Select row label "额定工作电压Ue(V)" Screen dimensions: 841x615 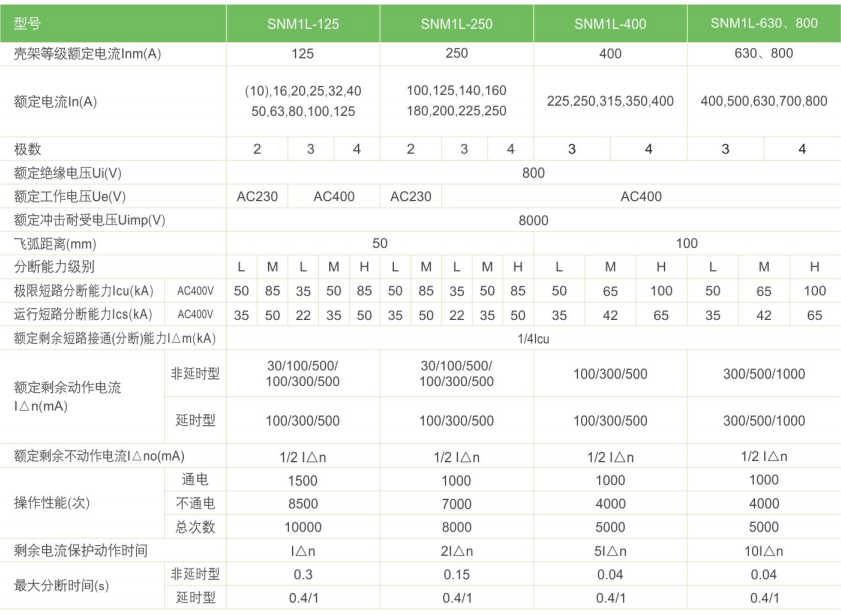tap(70, 196)
